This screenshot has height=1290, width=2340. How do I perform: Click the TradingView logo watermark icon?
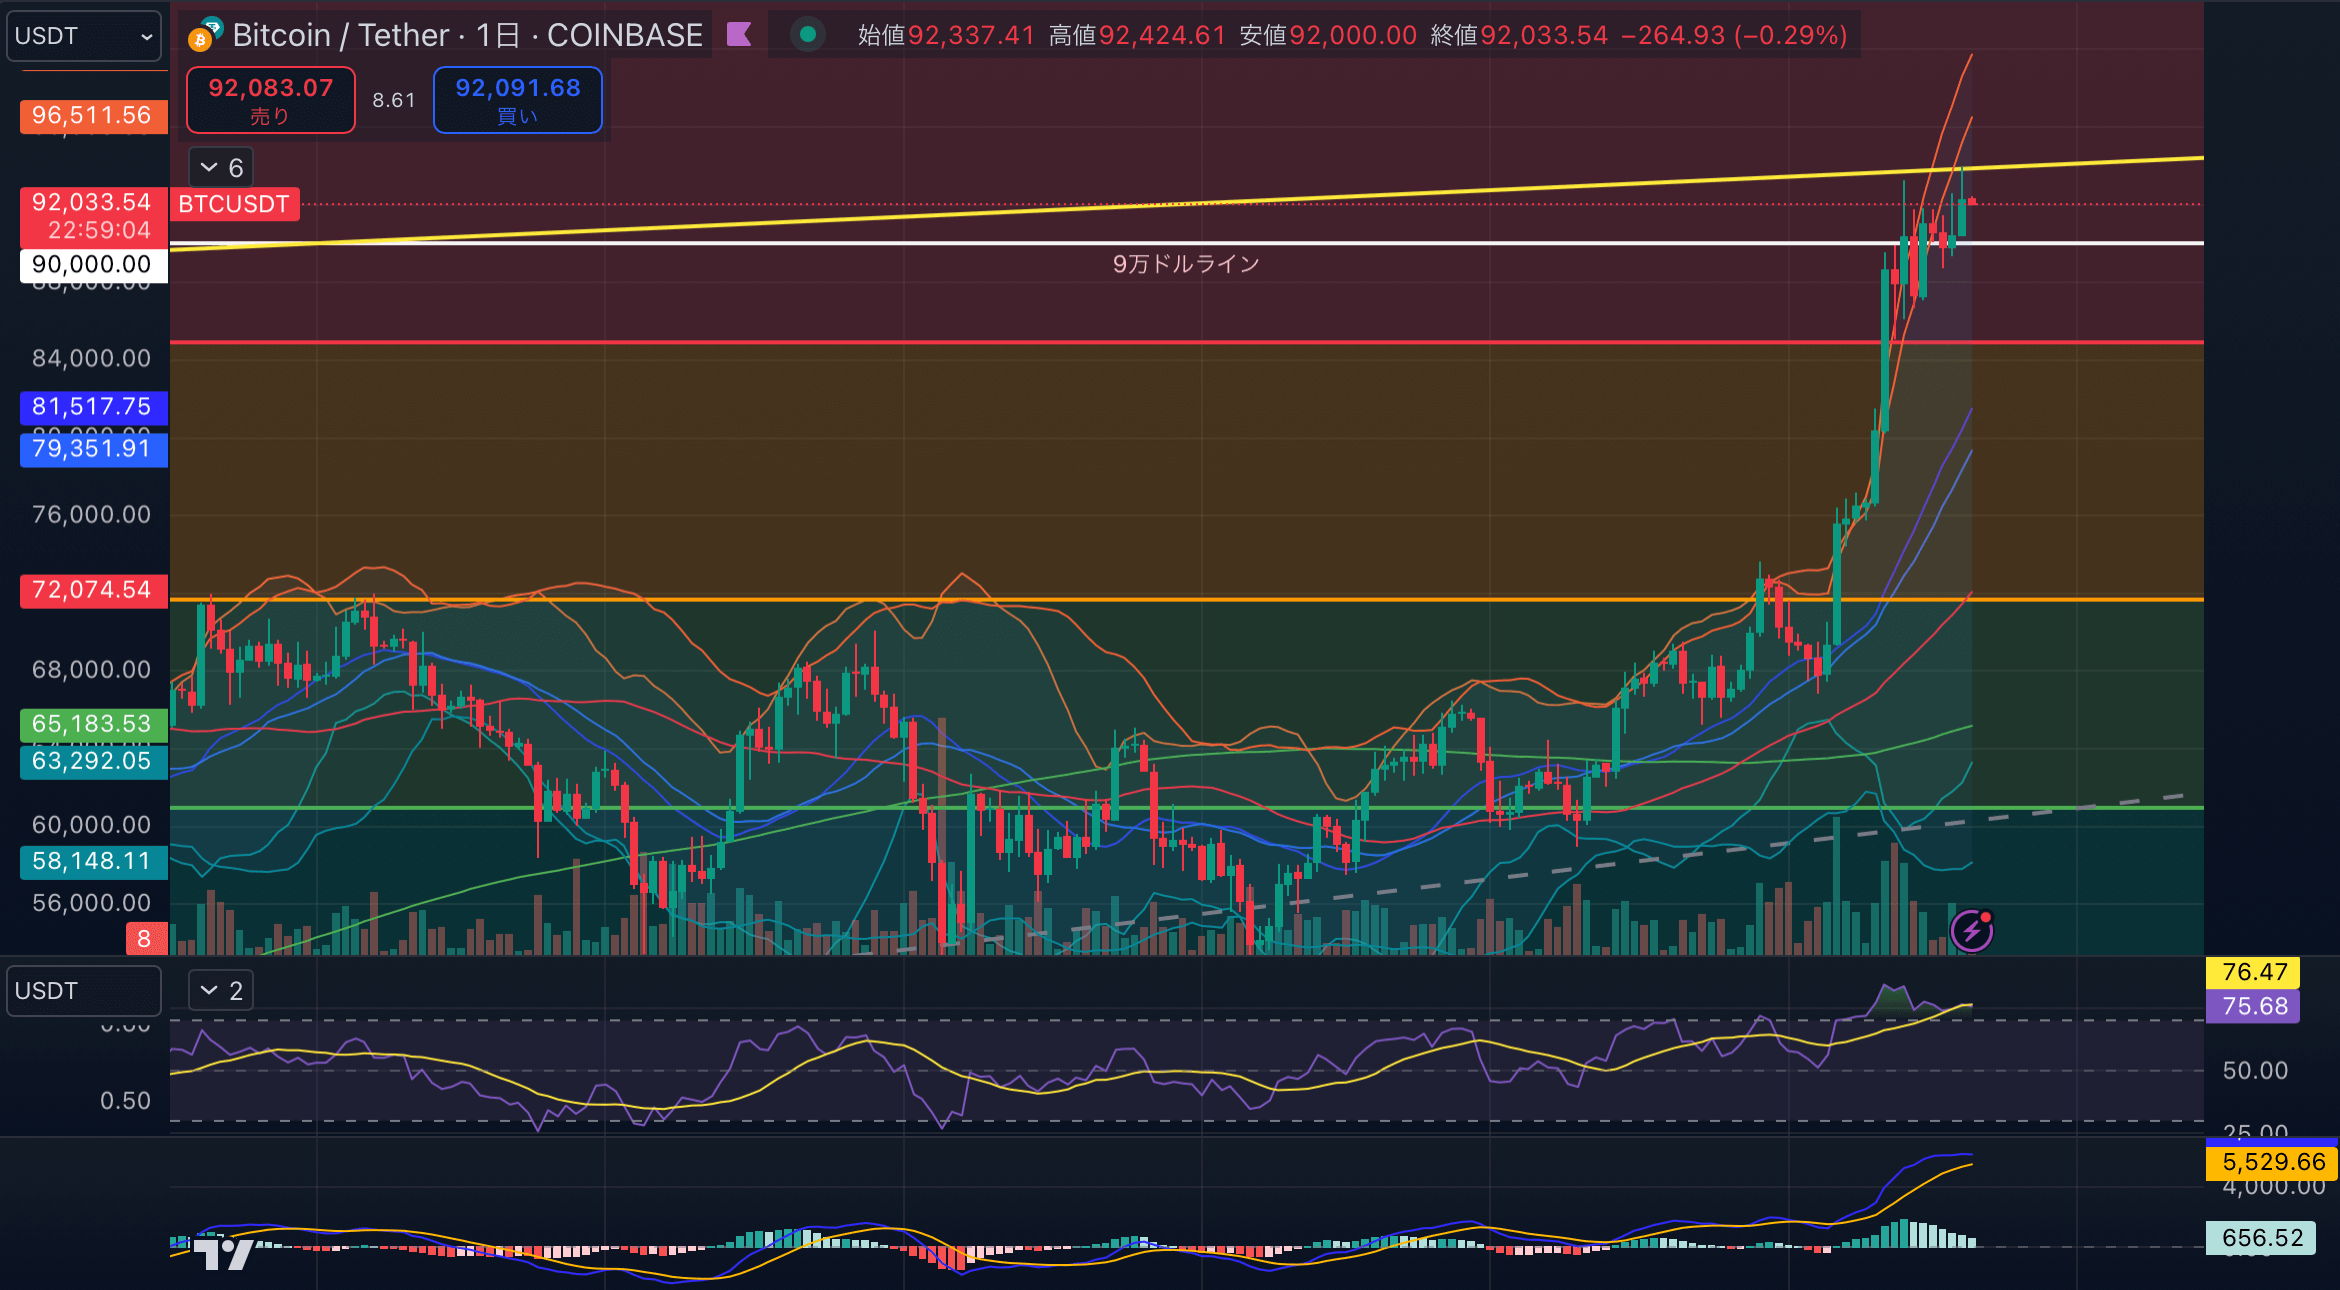click(x=223, y=1253)
